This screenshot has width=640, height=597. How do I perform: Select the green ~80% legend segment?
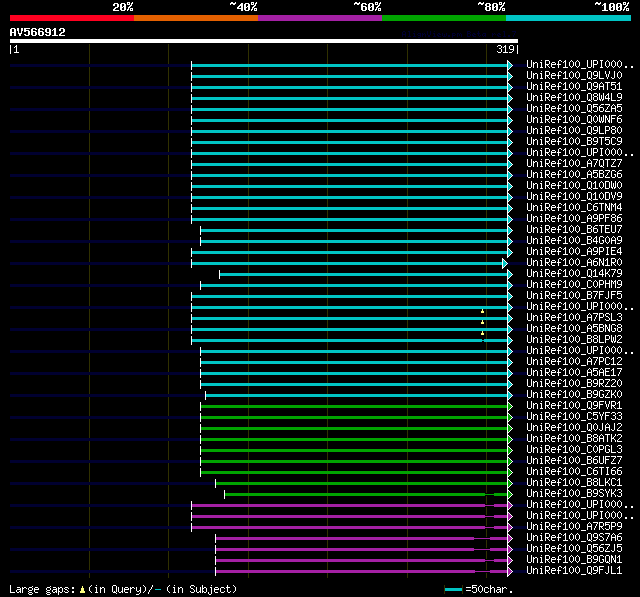click(443, 17)
